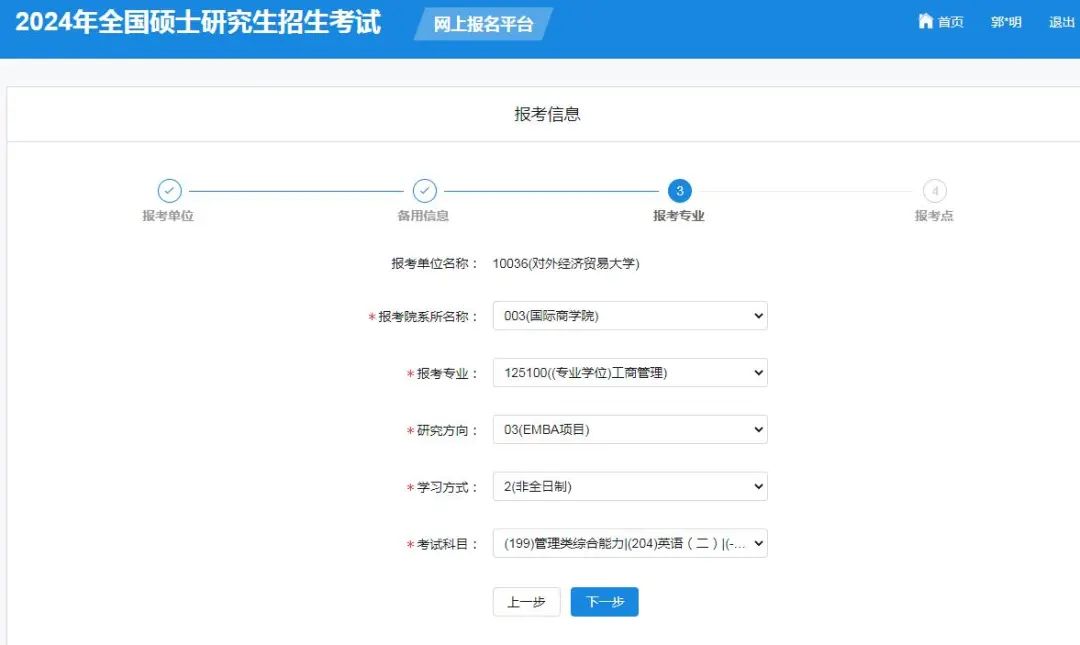Open the 学习方式 dropdown showing 2(非全日制)
Screen dimensions: 1080x645
pos(630,487)
